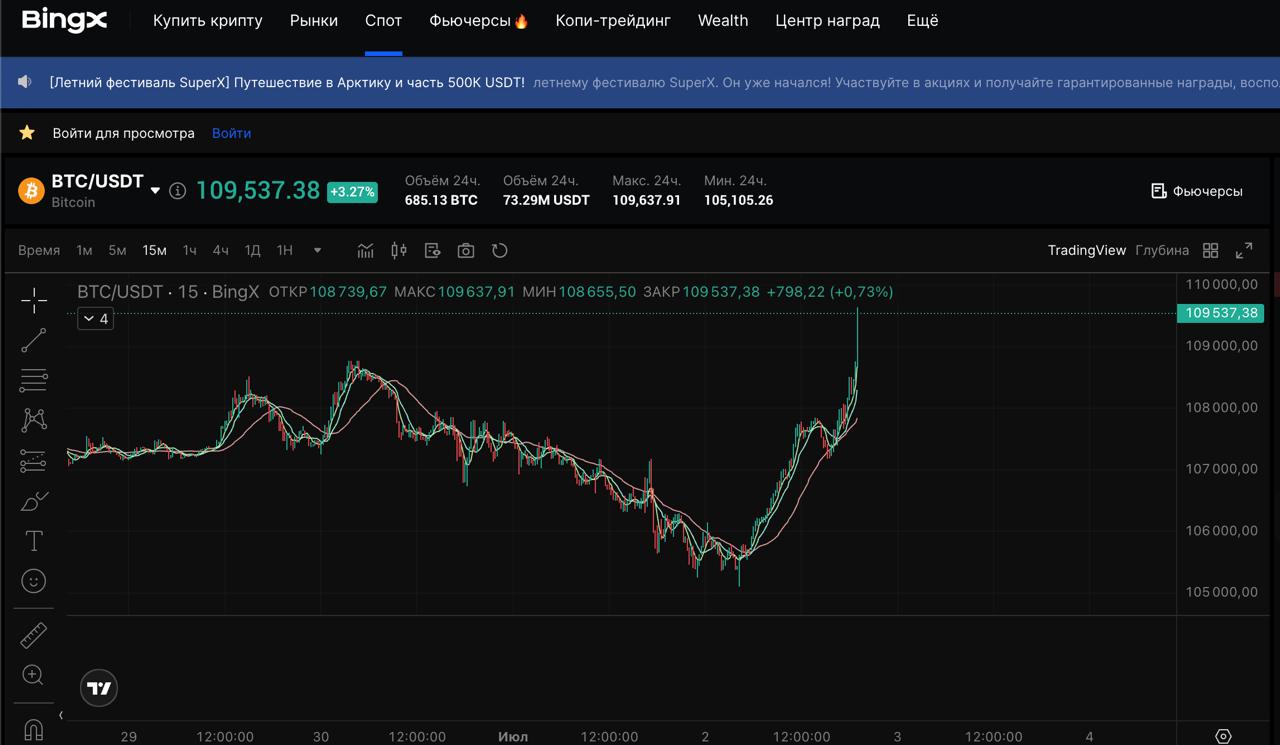Toggle the magnet mode tool
Screen dimensions: 1280x745
[x=33, y=730]
